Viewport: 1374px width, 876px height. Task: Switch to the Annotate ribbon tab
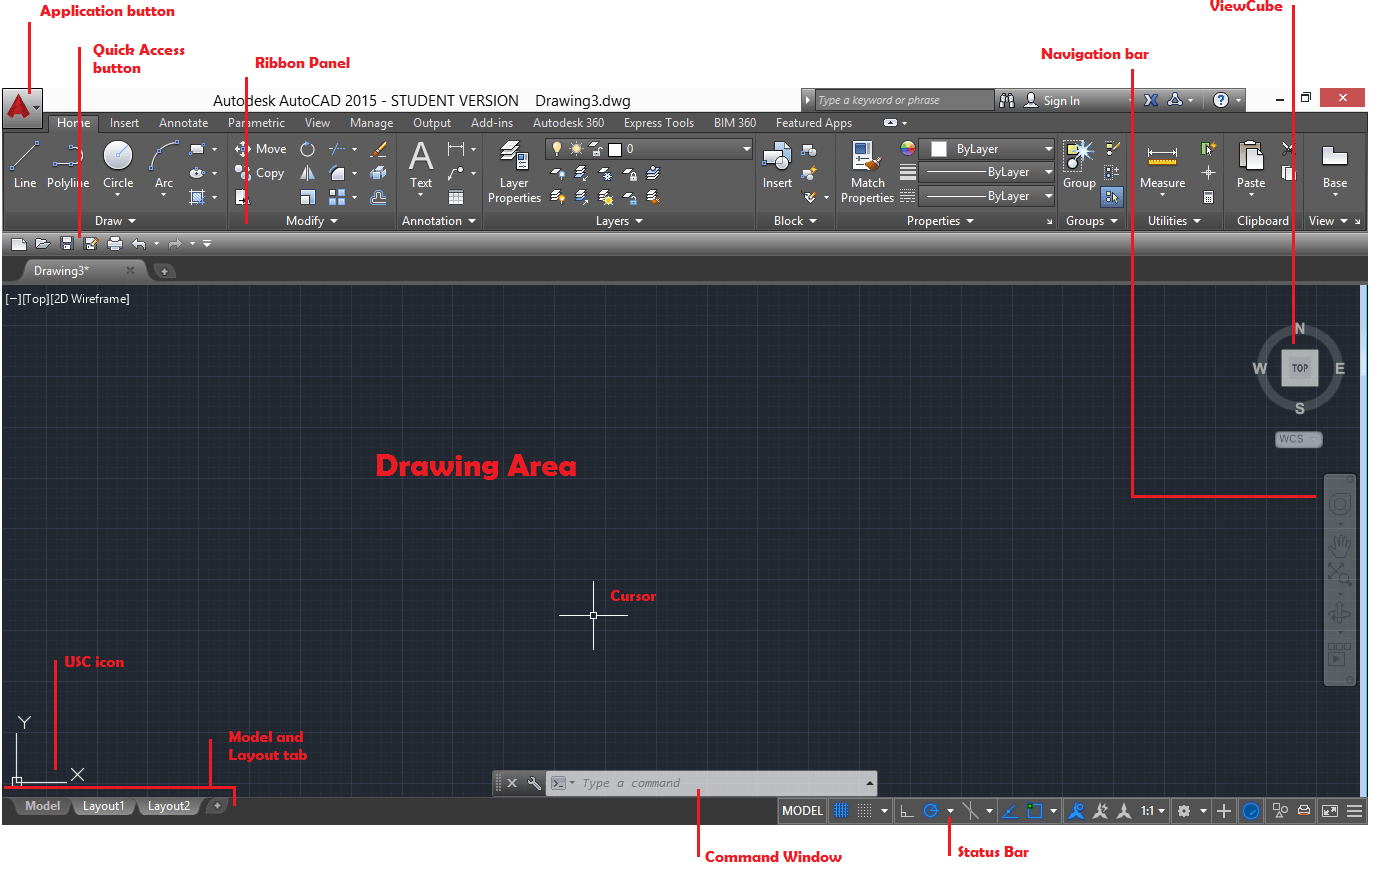coord(183,122)
